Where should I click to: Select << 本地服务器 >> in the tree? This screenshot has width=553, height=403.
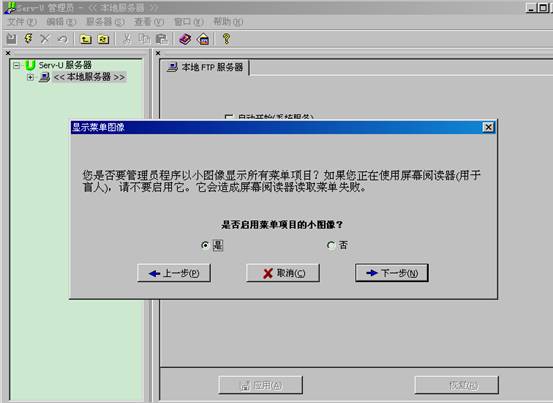point(89,77)
